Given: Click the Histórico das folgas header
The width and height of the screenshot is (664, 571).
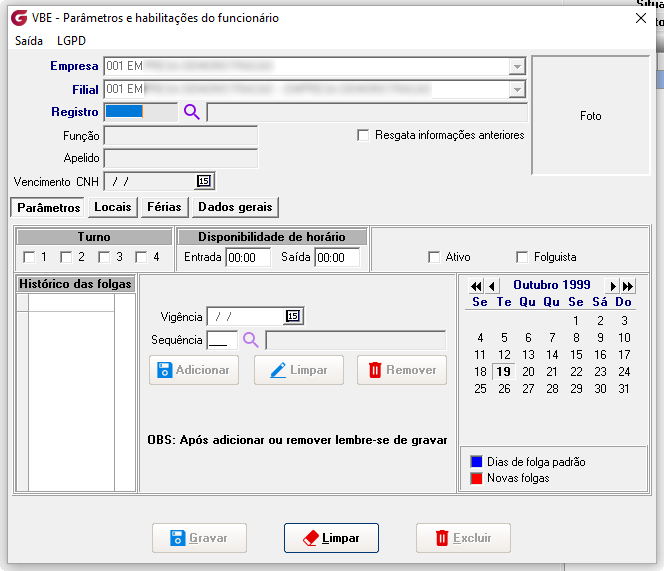Looking at the screenshot, I should click(x=75, y=284).
